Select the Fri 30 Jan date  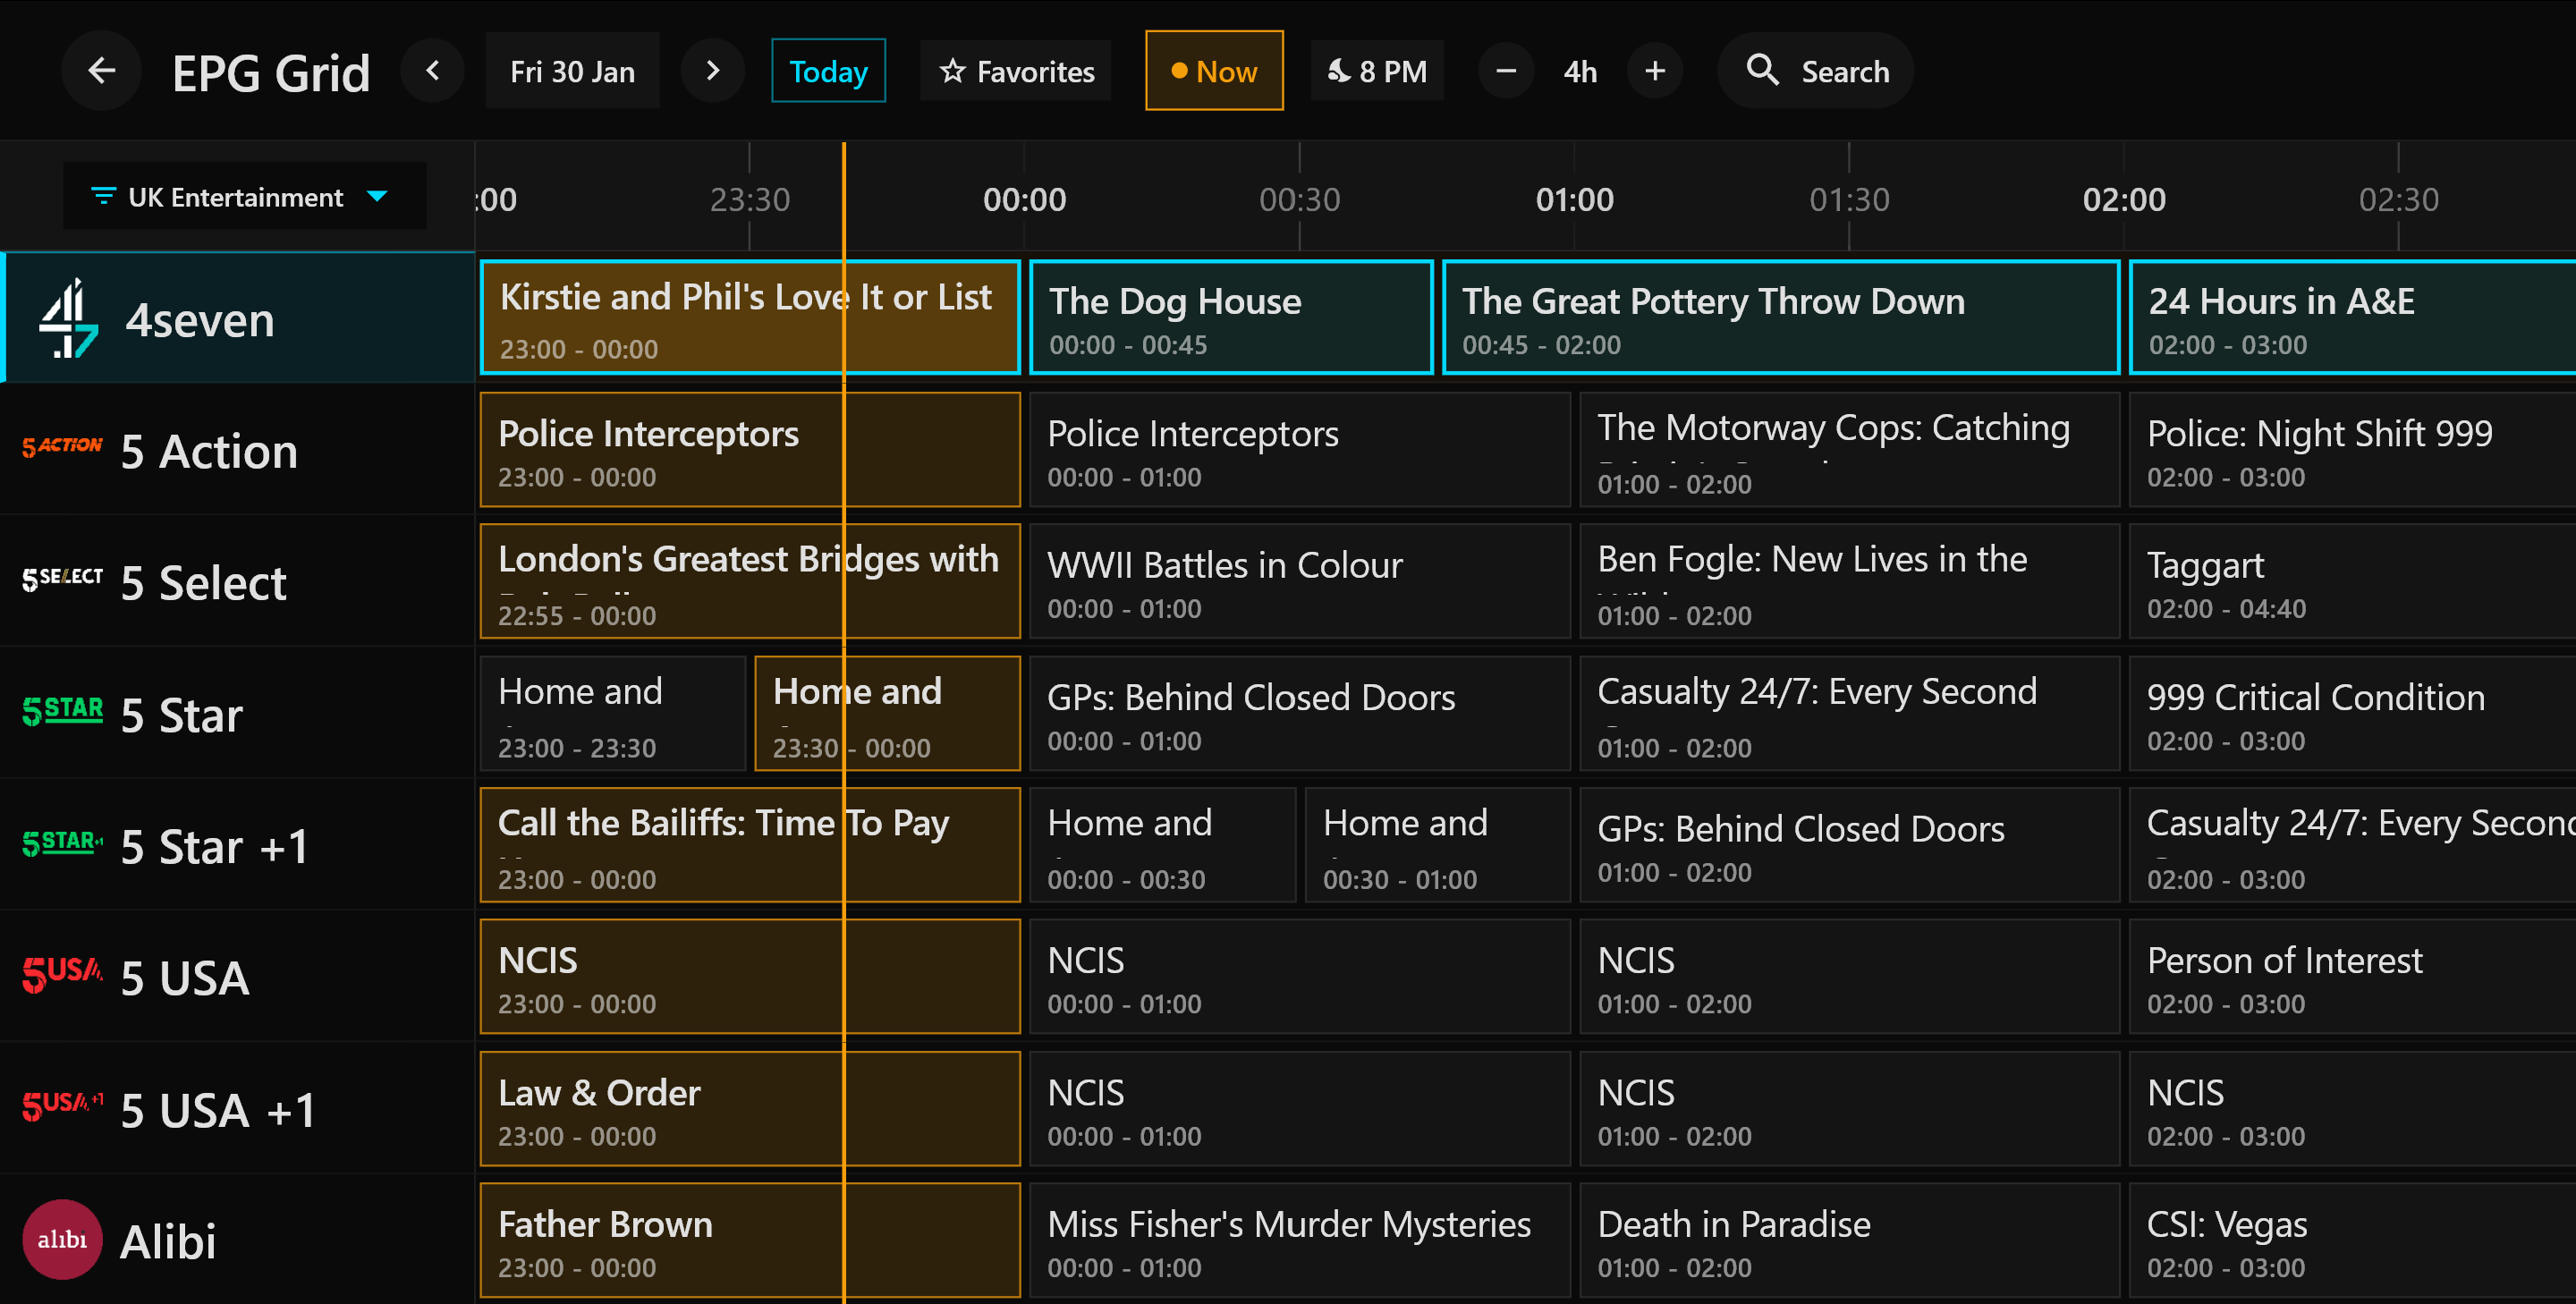click(572, 70)
